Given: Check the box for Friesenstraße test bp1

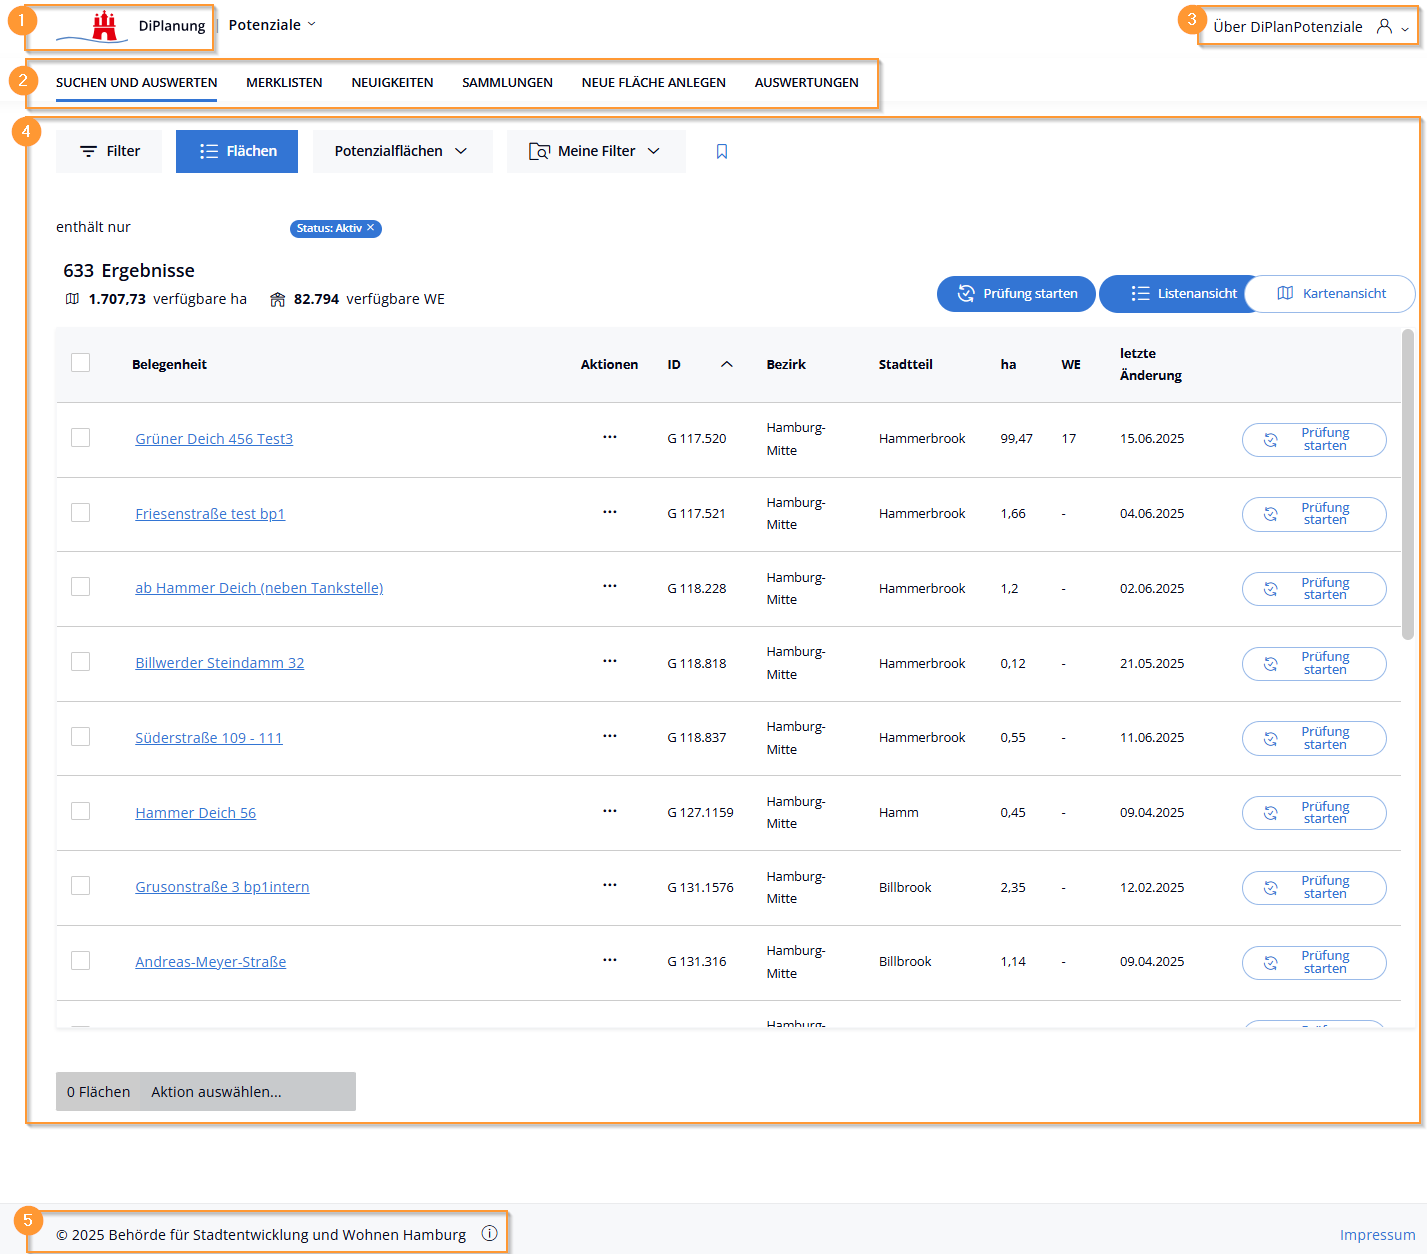Looking at the screenshot, I should (81, 512).
